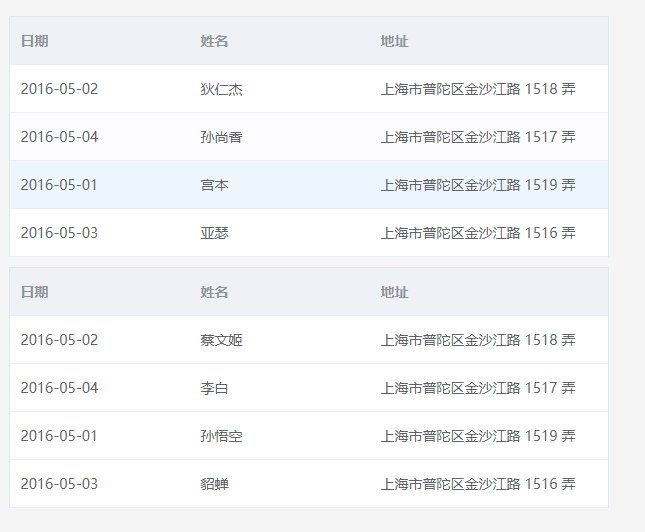Click the 地址 header in the bottom table
This screenshot has width=645, height=532.
[394, 292]
